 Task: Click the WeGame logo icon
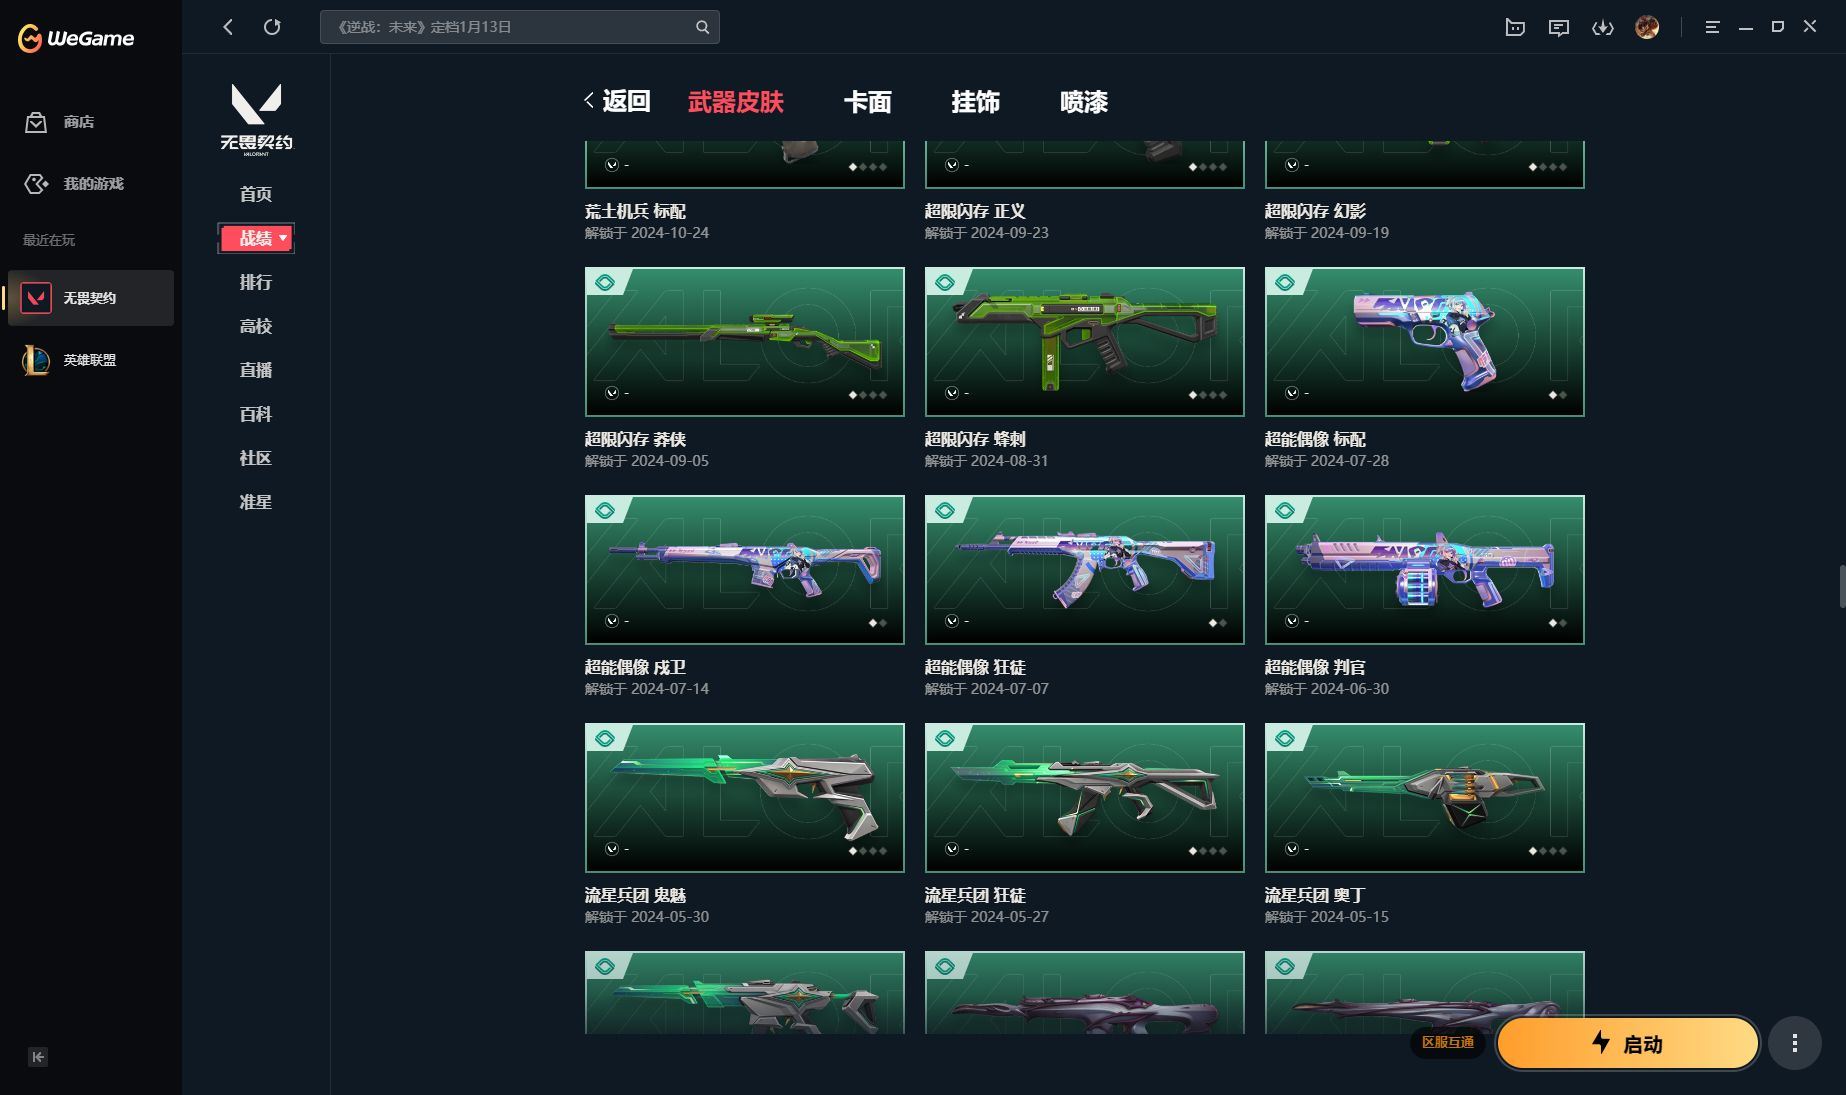click(x=28, y=36)
